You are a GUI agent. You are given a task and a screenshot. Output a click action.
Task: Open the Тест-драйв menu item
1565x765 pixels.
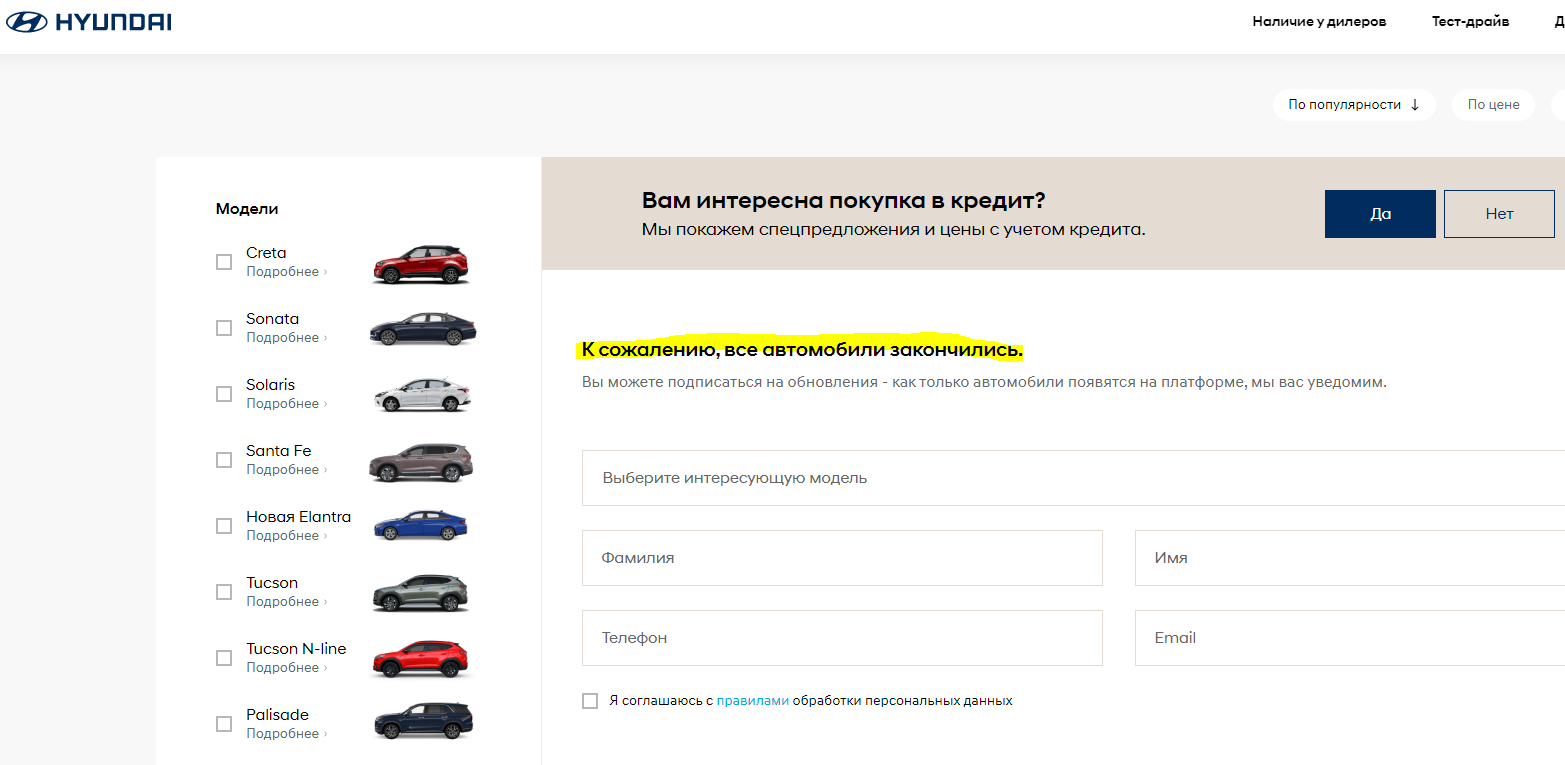1470,21
